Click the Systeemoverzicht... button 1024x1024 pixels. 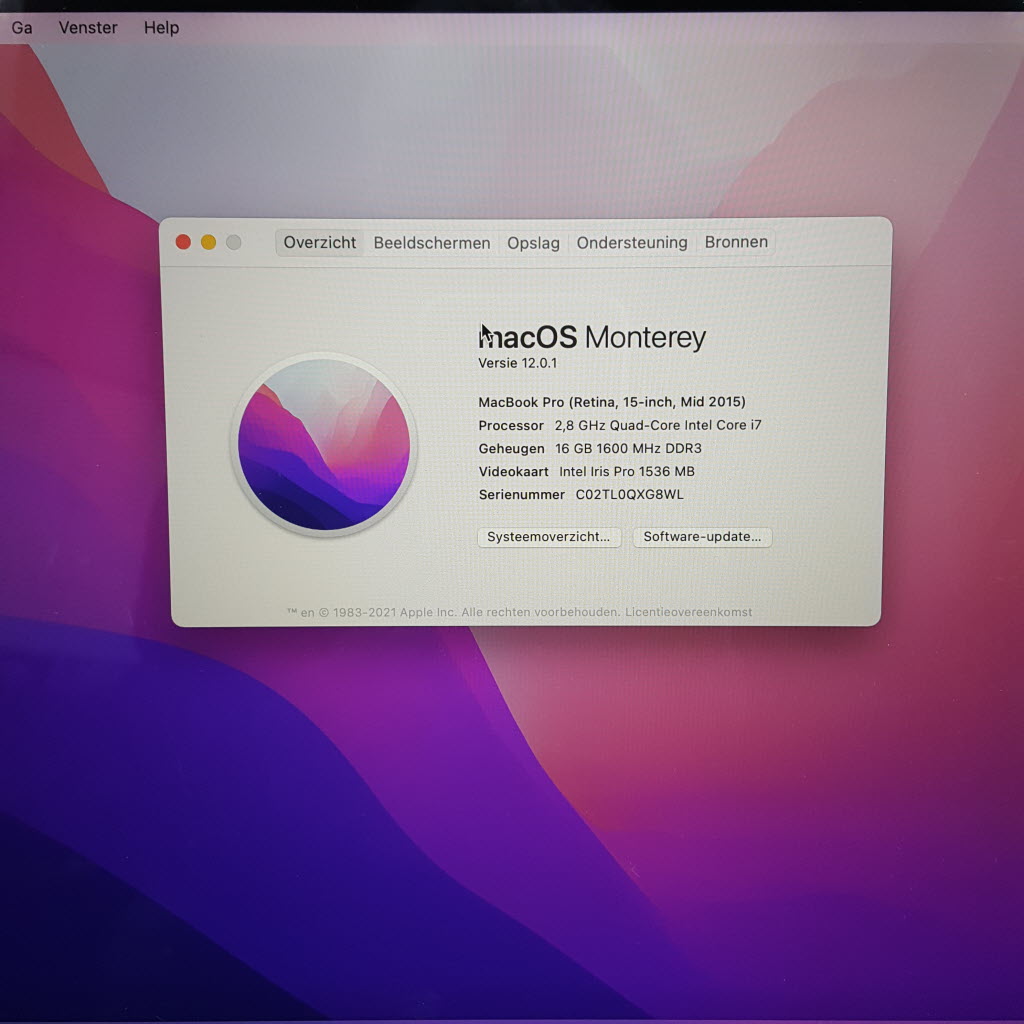(x=549, y=537)
